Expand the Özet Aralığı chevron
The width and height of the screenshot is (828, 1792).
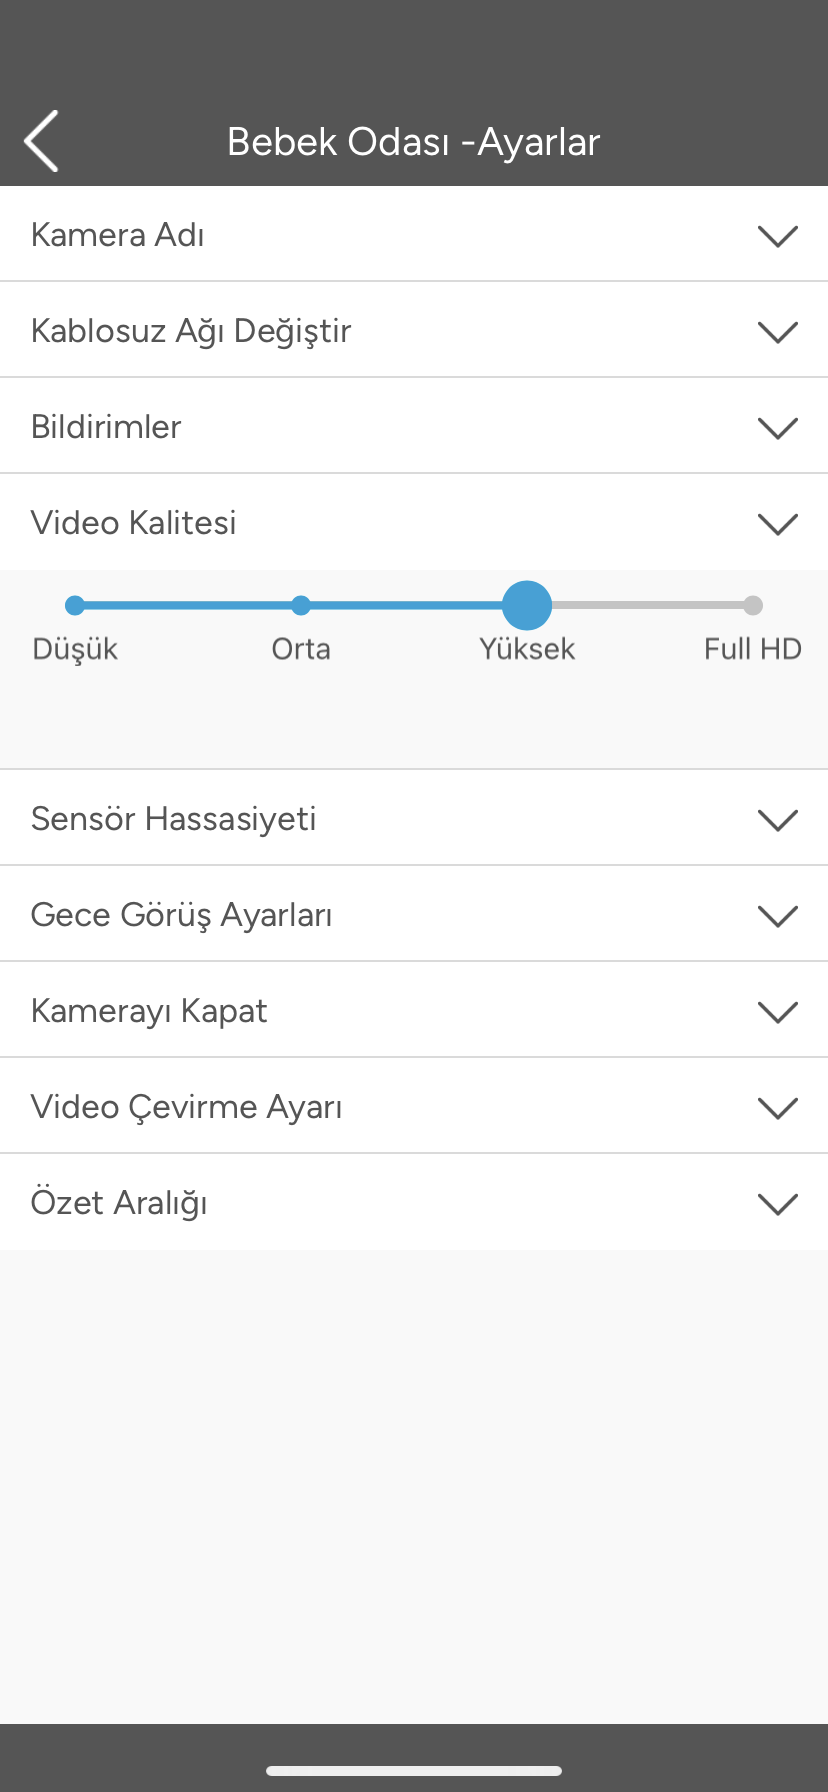pyautogui.click(x=777, y=1204)
